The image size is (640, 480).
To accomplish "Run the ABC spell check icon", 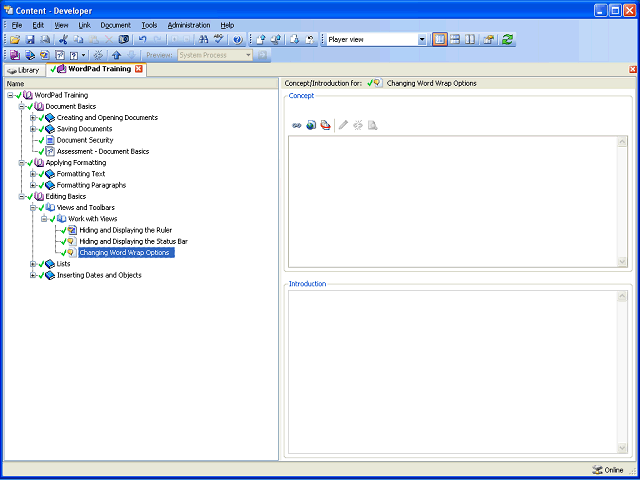I will 219,40.
